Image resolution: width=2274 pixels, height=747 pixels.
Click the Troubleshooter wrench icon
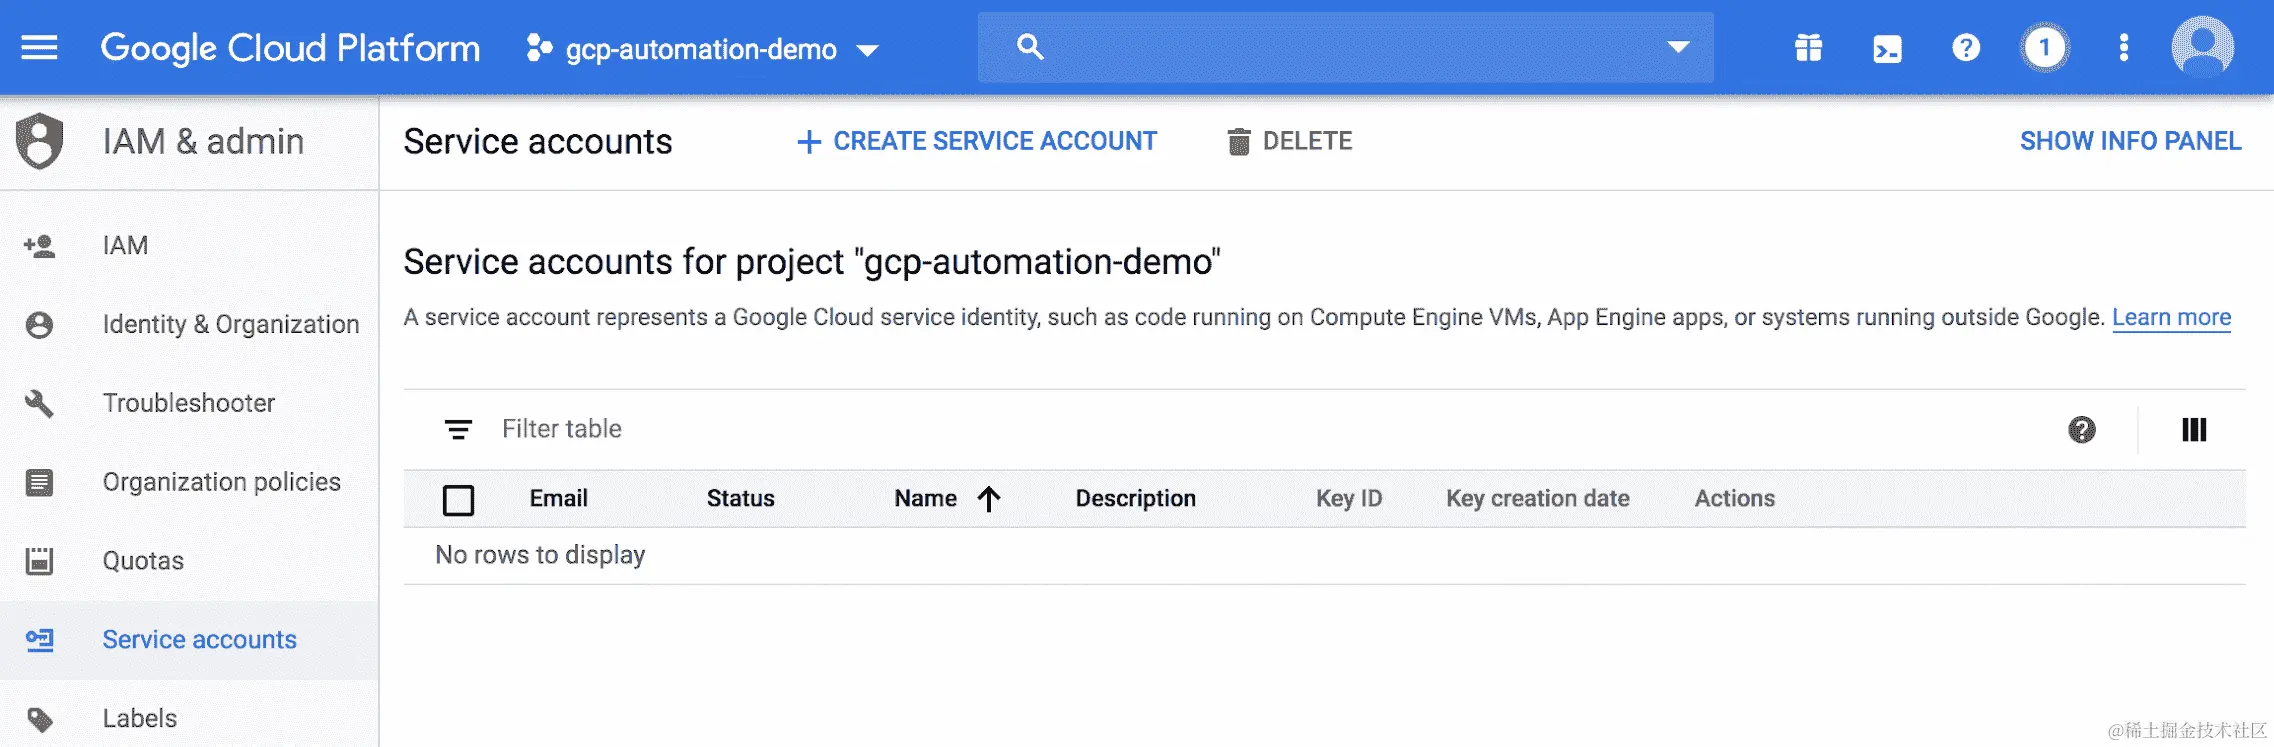[x=39, y=404]
